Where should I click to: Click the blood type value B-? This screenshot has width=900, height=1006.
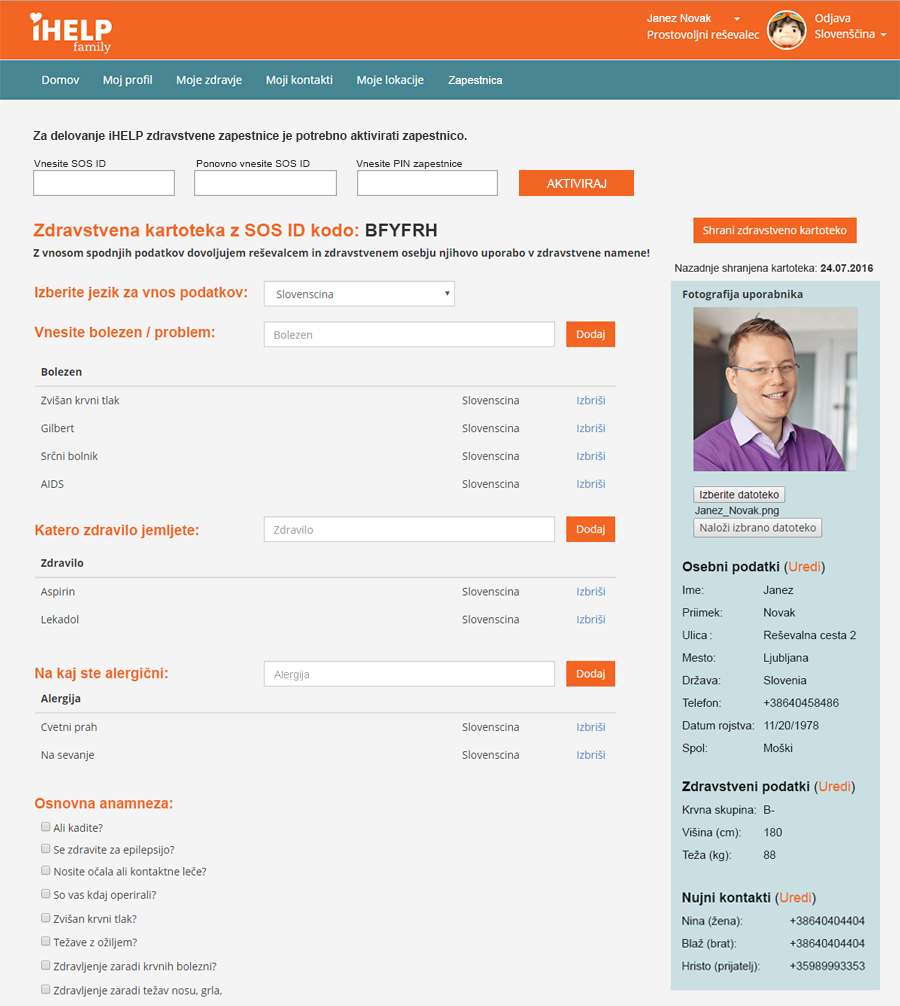[769, 810]
